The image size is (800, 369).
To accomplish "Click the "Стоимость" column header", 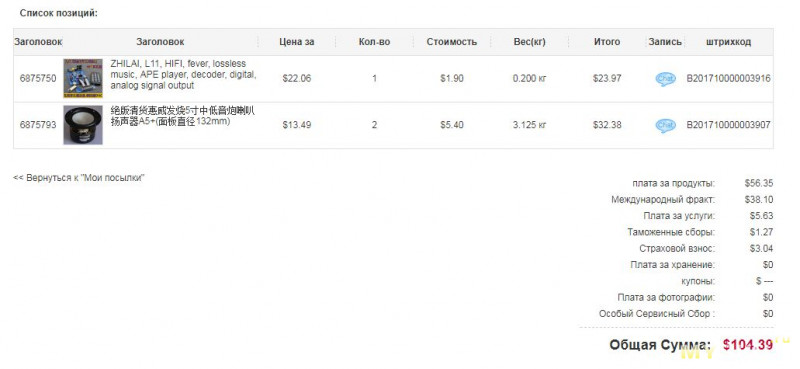I will pyautogui.click(x=452, y=42).
